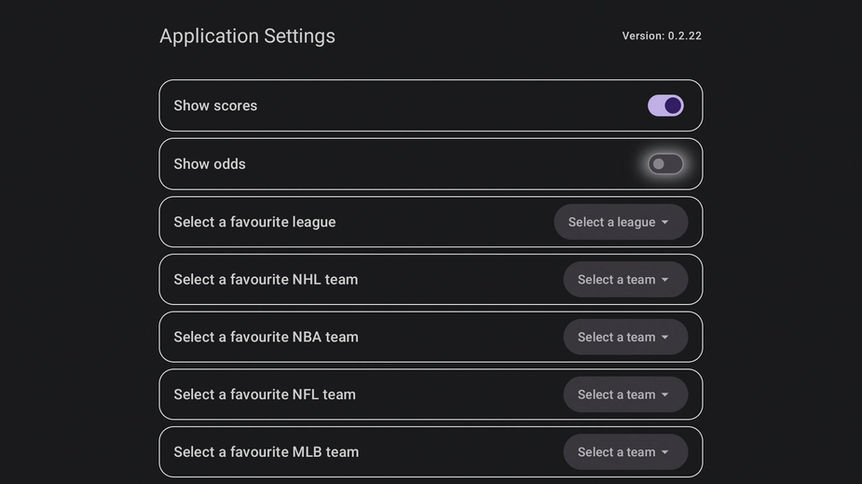The width and height of the screenshot is (862, 484).
Task: Click the Select a favourite NHL team label
Action: (265, 280)
